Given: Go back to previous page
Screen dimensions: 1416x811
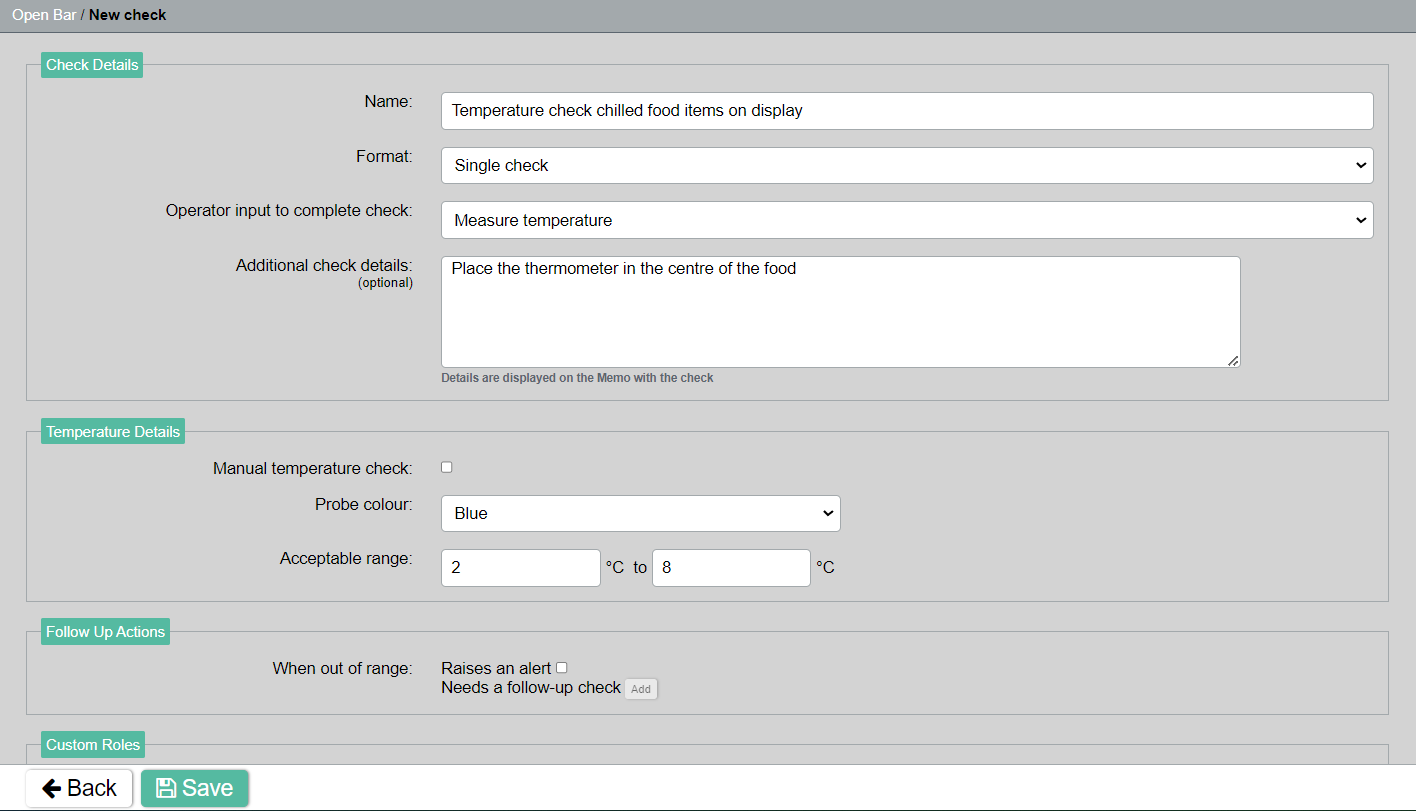Looking at the screenshot, I should pyautogui.click(x=80, y=788).
